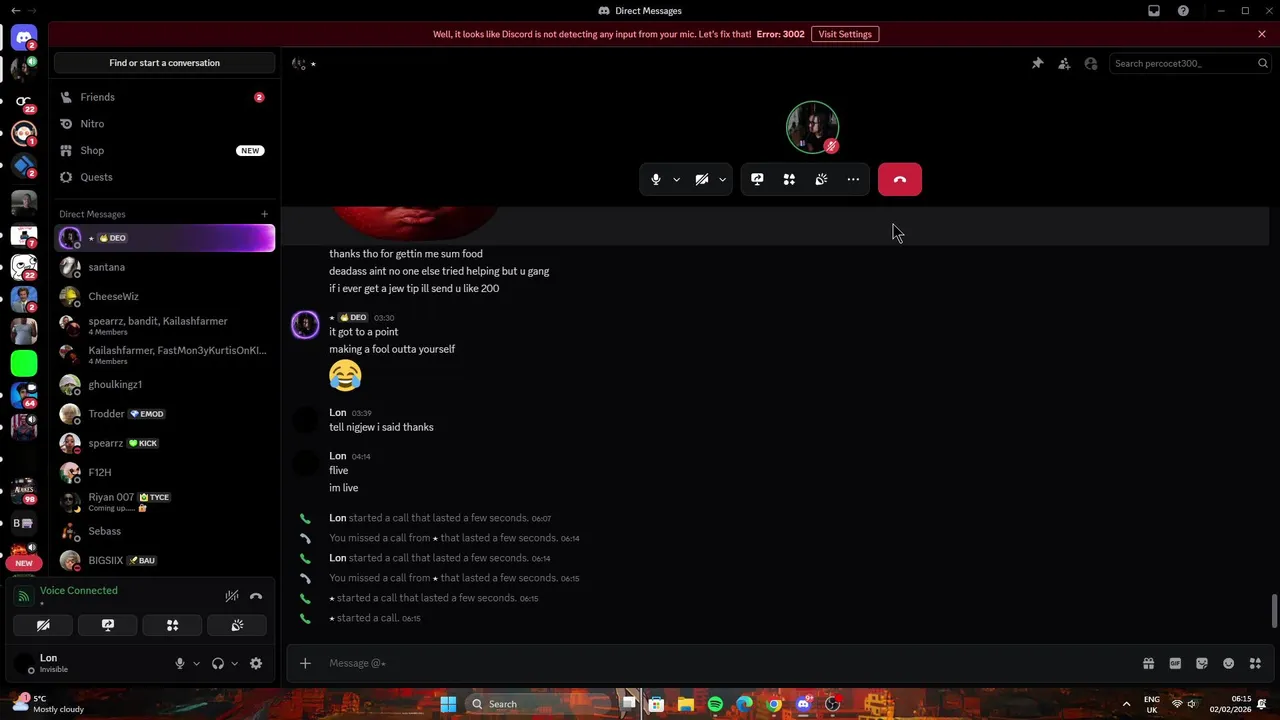The height and width of the screenshot is (720, 1280).
Task: Open DM with CheeseWiz
Action: (164, 296)
